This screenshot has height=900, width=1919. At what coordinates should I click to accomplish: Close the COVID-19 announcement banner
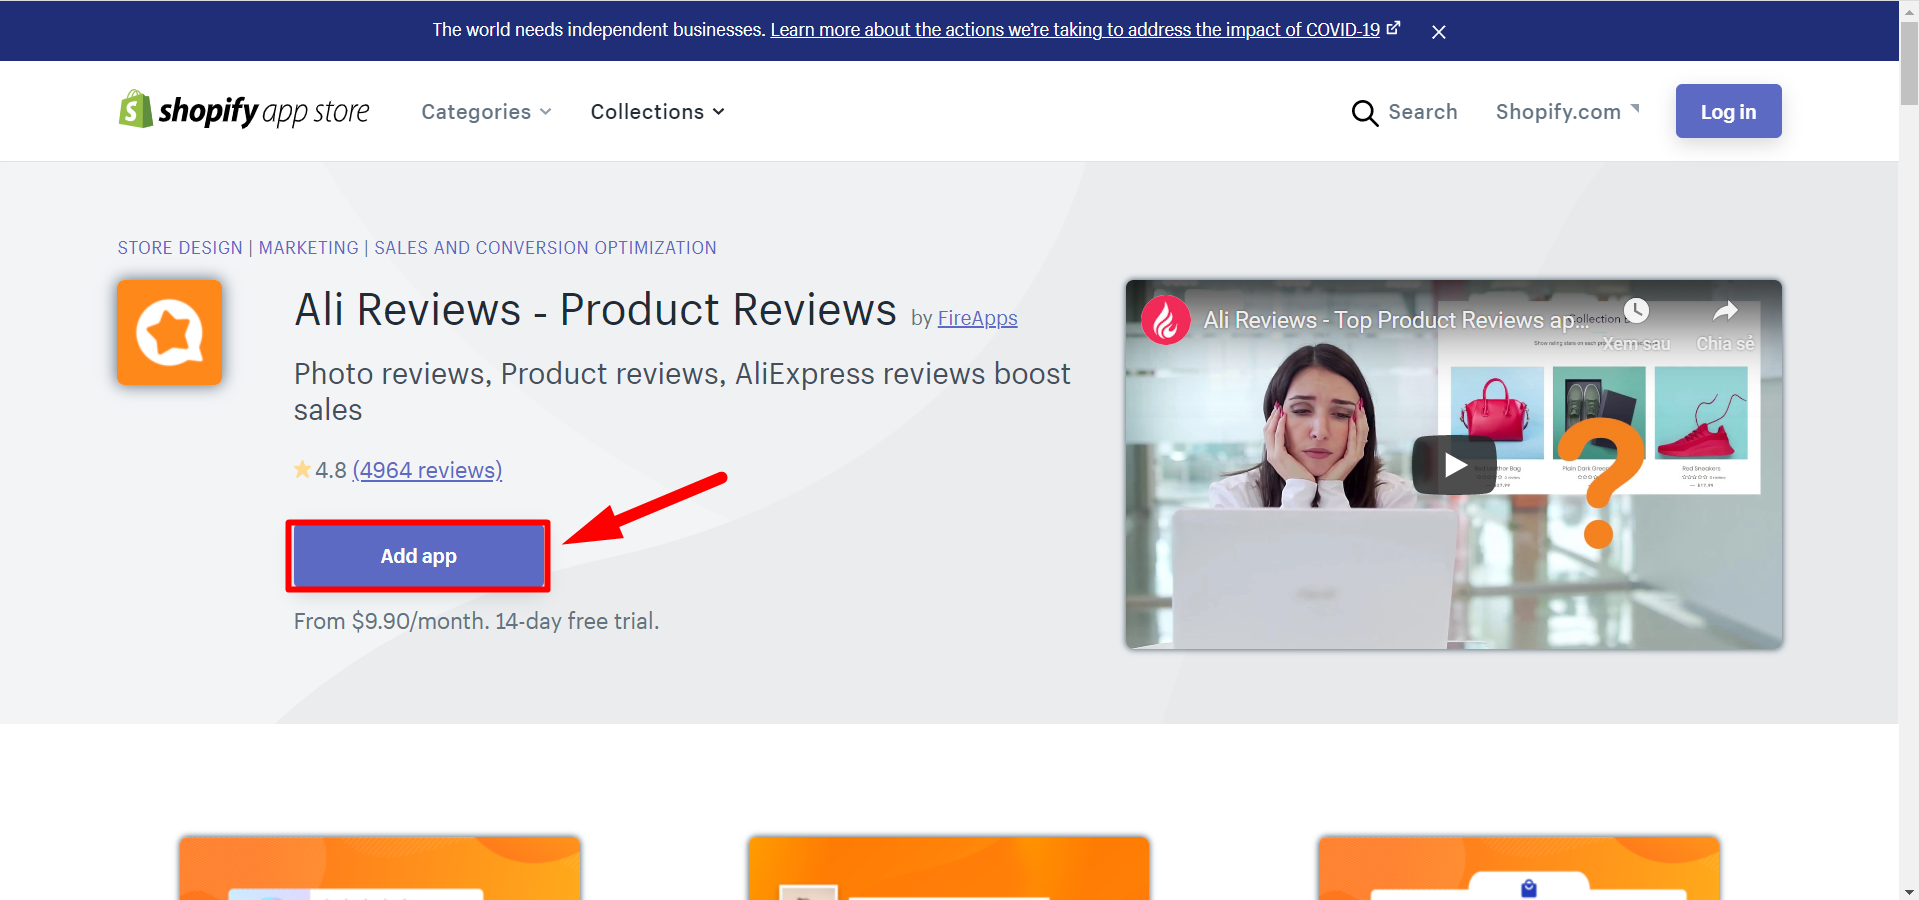point(1438,32)
